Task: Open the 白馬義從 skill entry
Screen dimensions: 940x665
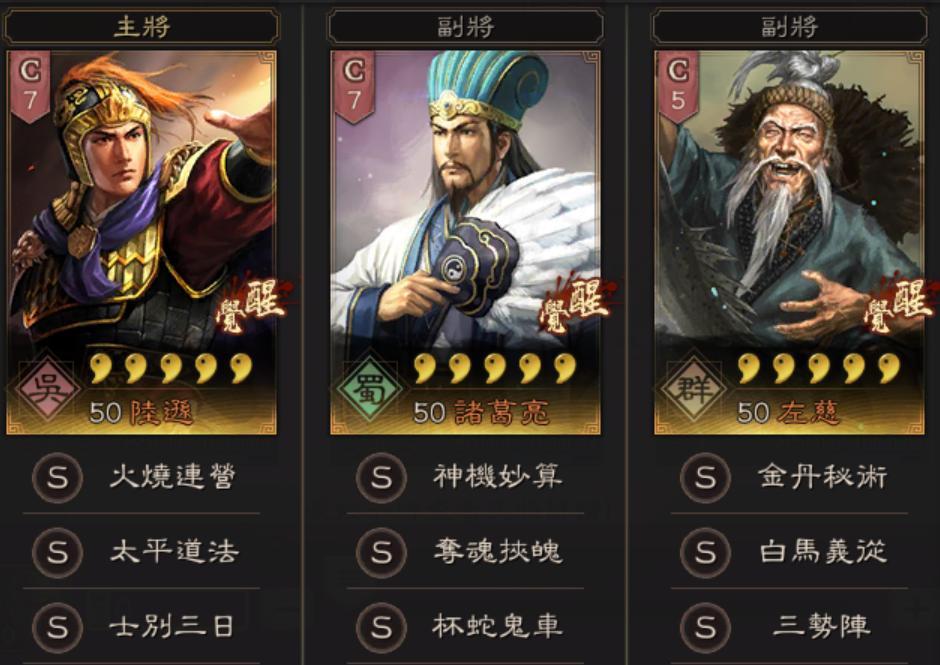Action: (x=789, y=552)
